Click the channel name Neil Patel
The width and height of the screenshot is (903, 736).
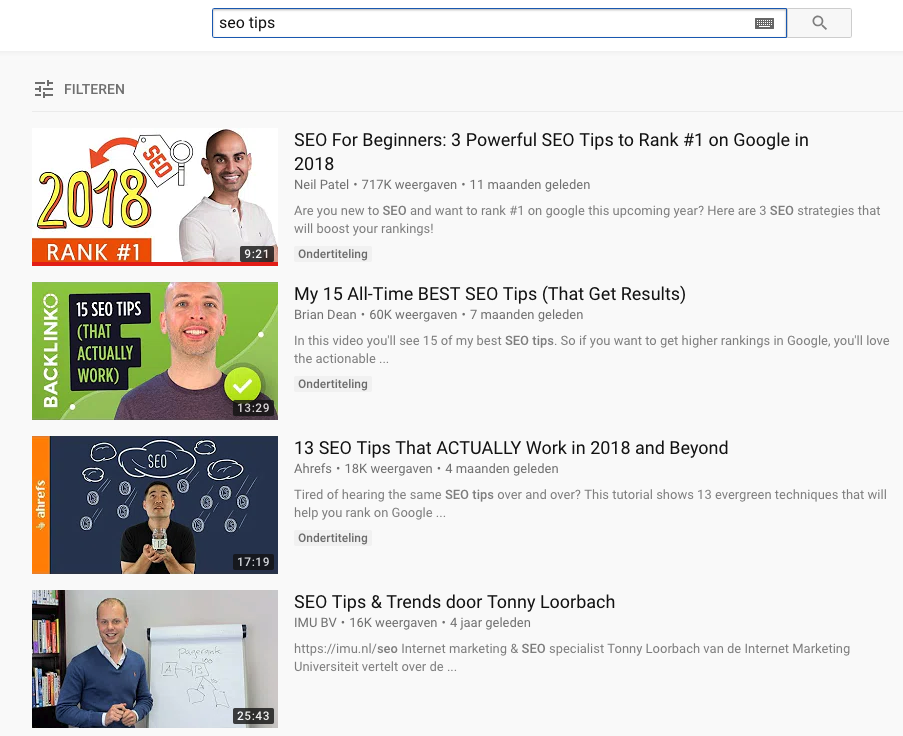tap(313, 184)
